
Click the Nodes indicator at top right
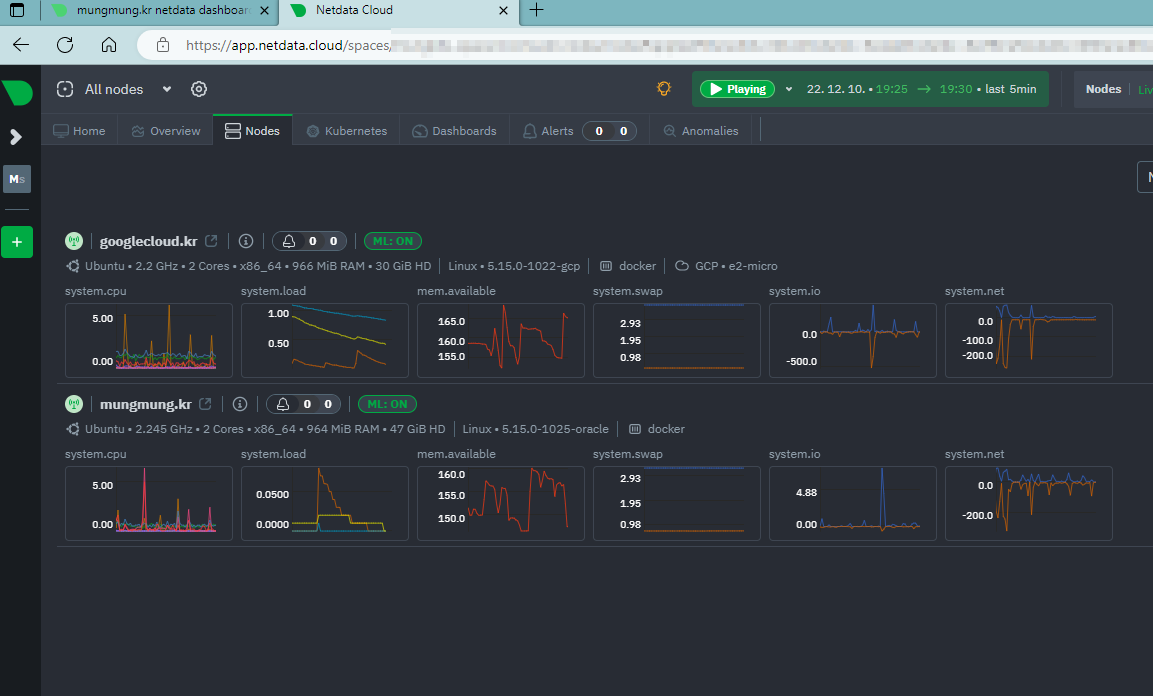(x=1103, y=89)
